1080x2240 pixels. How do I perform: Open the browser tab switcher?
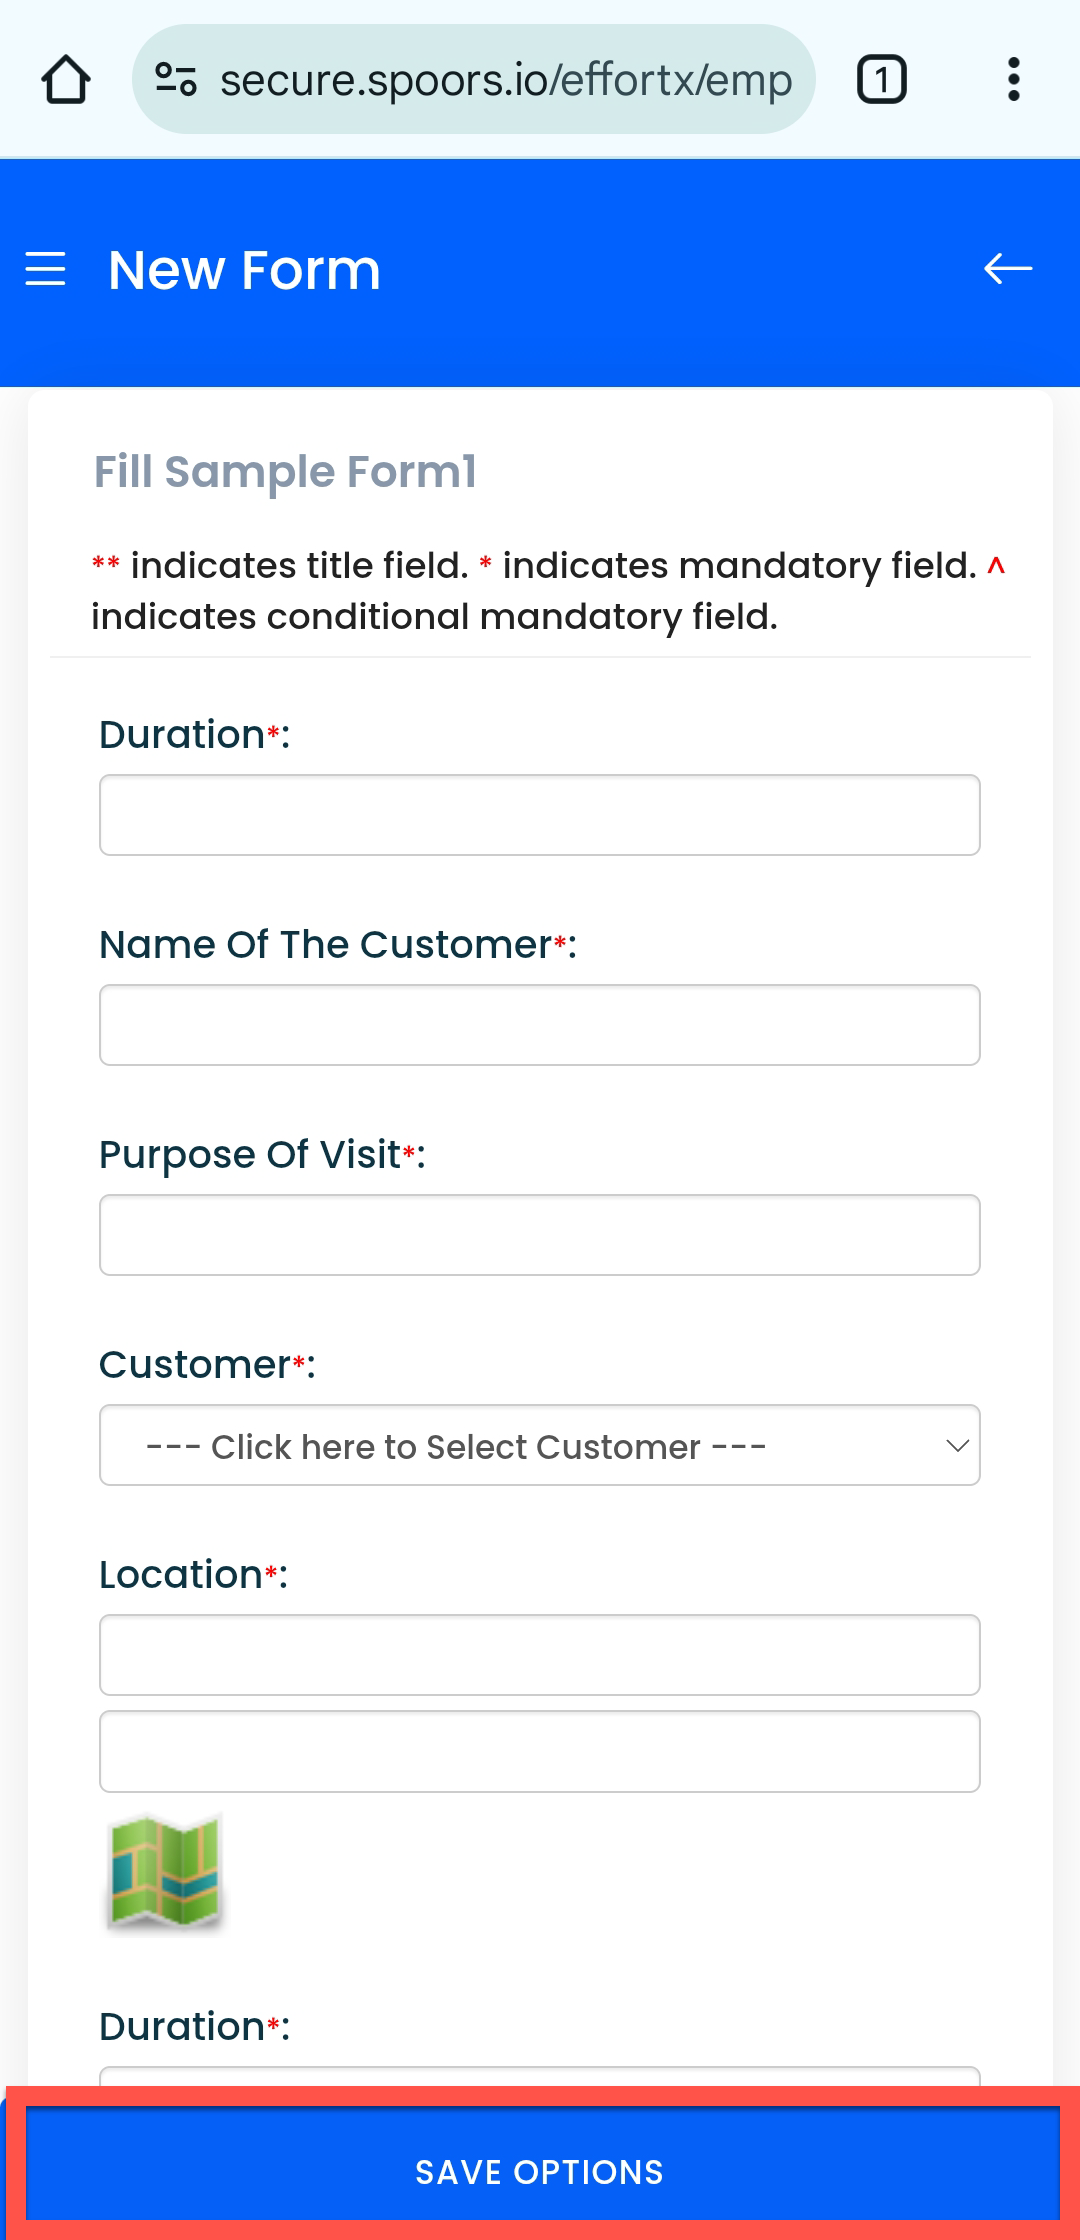tap(881, 80)
